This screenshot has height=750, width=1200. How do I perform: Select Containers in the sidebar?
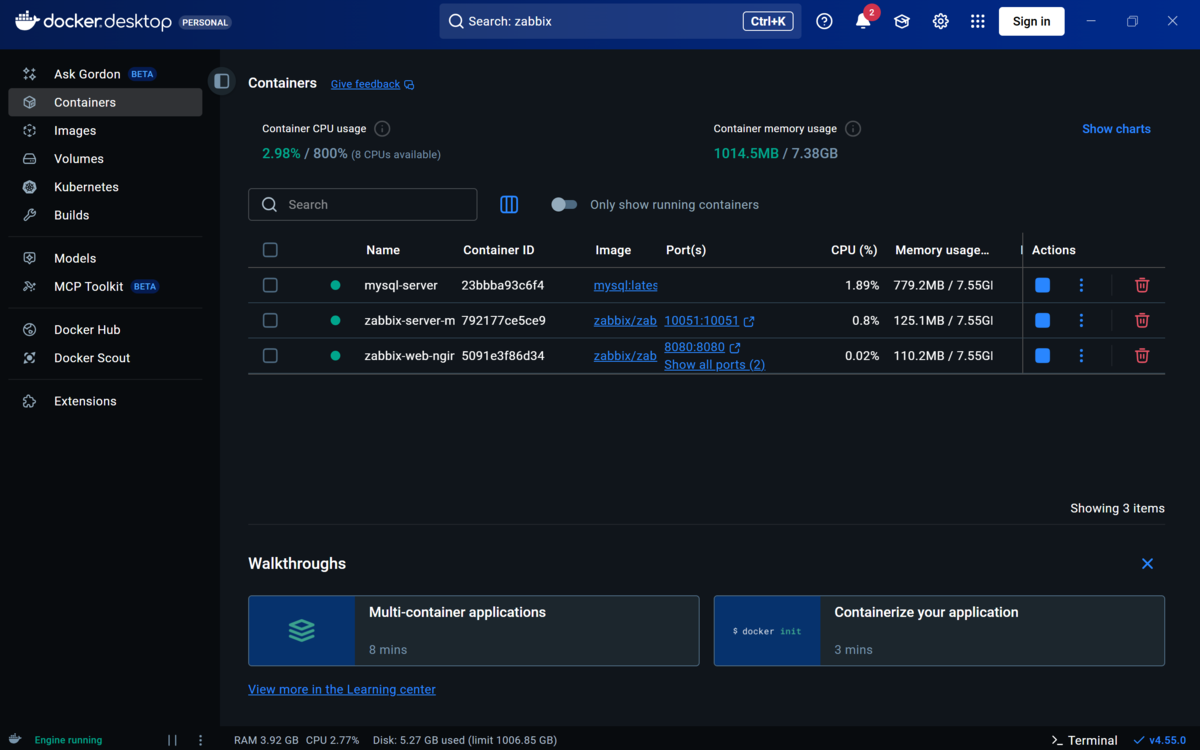pos(105,102)
